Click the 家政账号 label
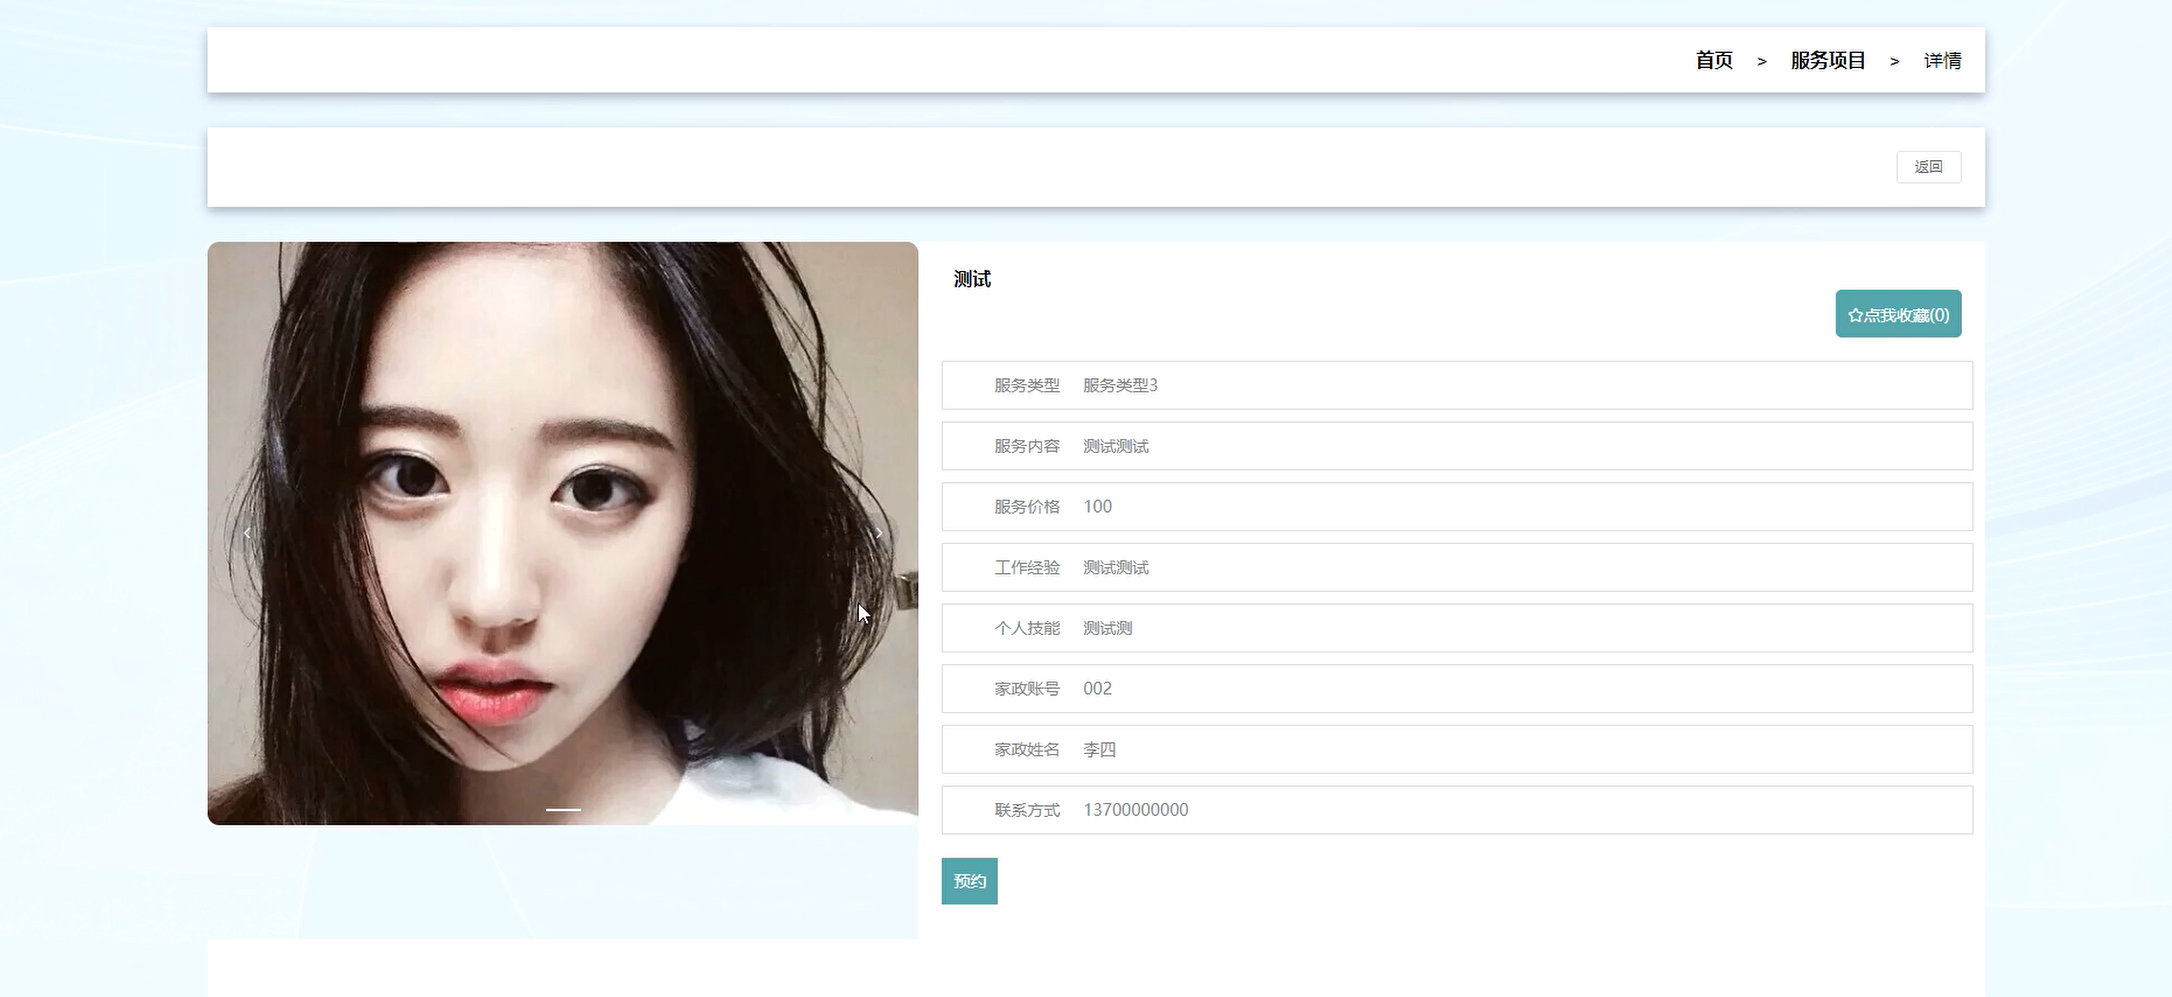 click(x=1026, y=689)
